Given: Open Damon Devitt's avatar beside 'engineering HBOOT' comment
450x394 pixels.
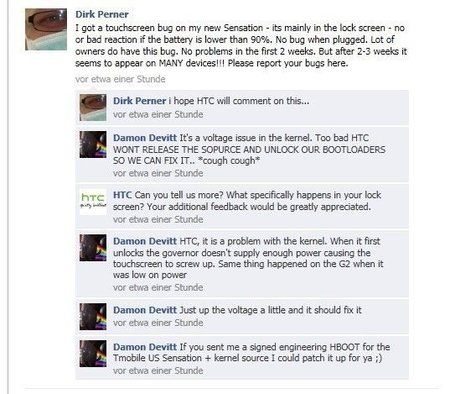Looking at the screenshot, I should [93, 353].
